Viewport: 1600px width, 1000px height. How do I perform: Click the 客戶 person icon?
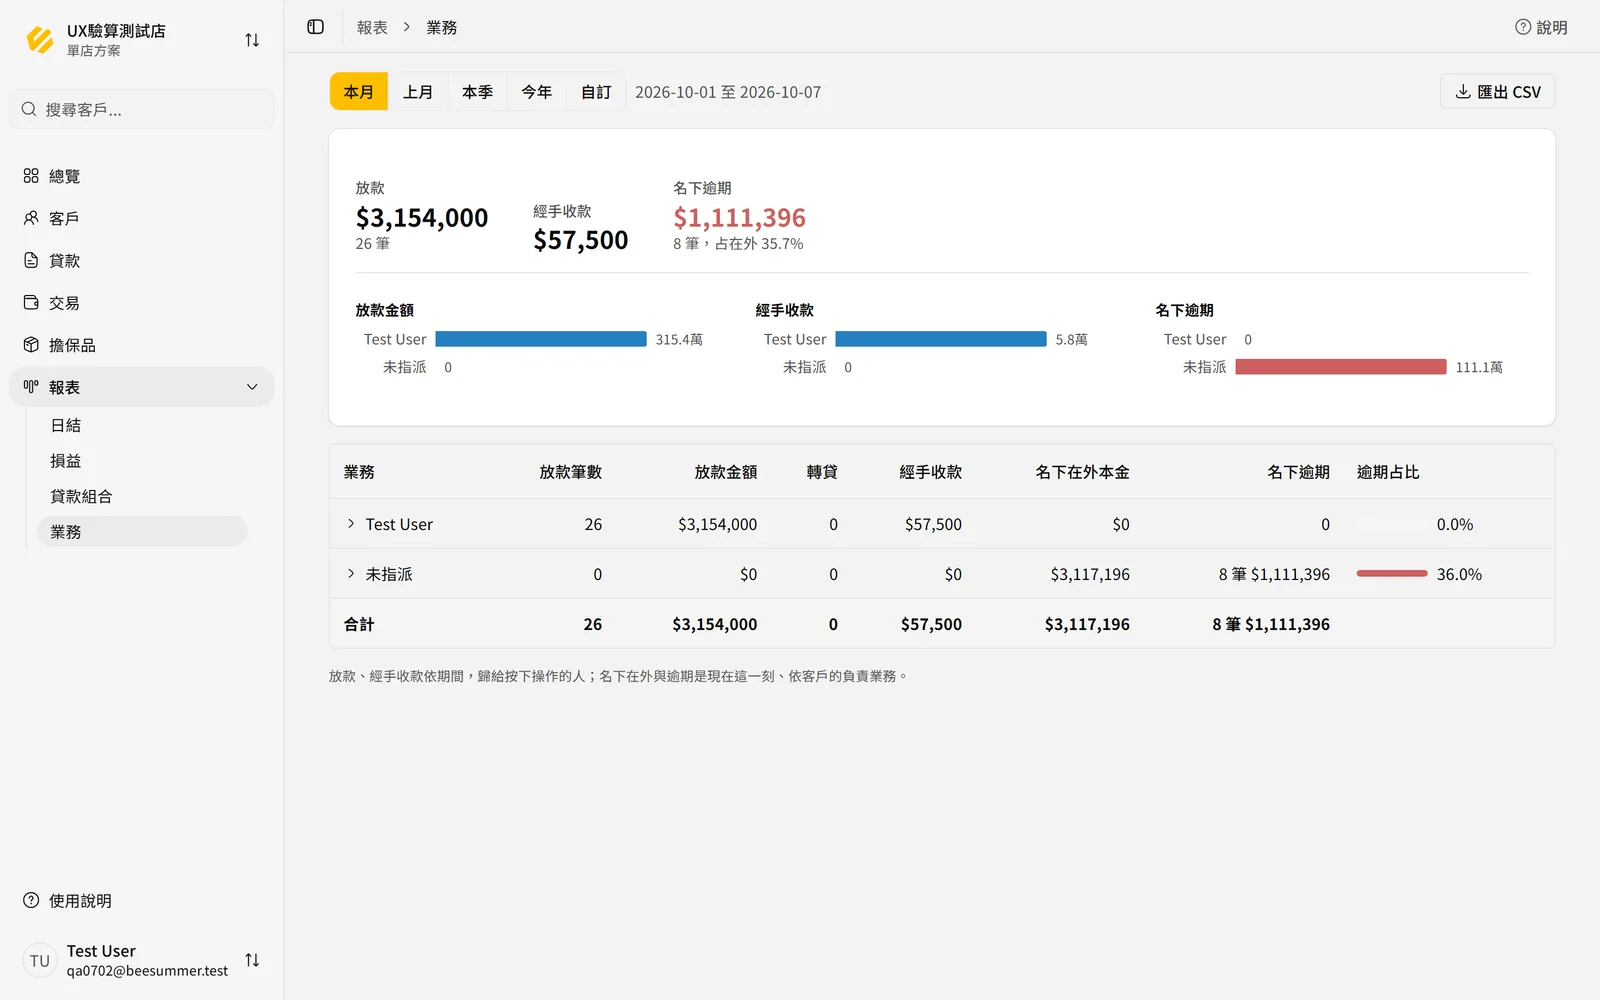pyautogui.click(x=31, y=218)
